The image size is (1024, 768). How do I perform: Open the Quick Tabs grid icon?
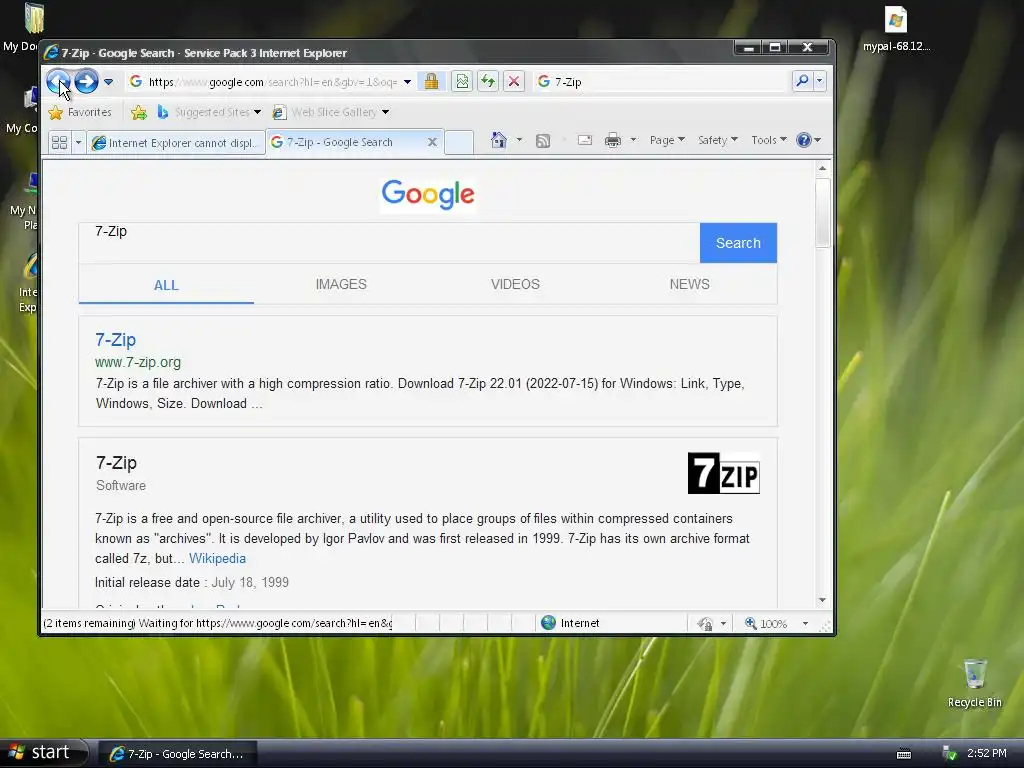(59, 142)
